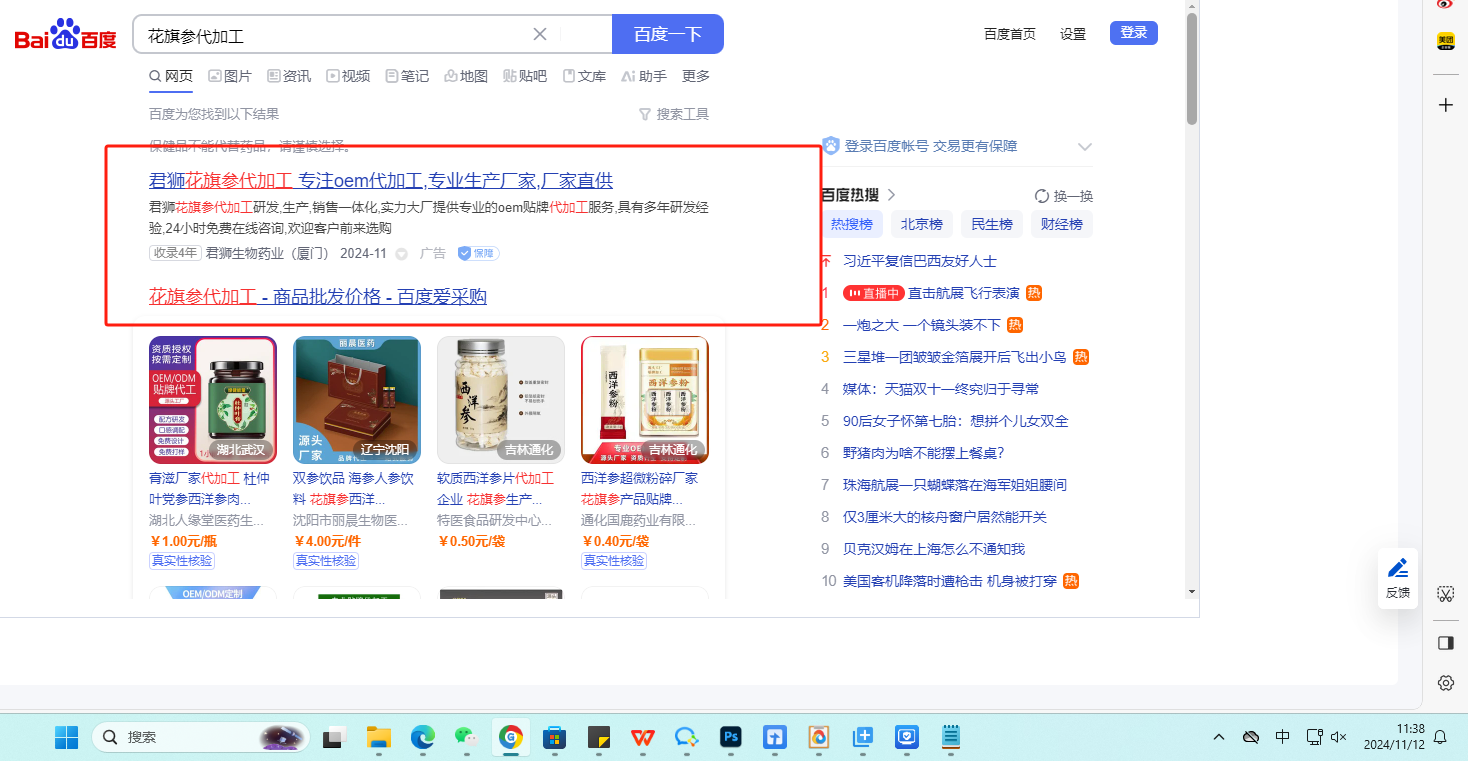This screenshot has height=761, width=1468.
Task: Open the 百度首页 link
Action: tap(1010, 34)
